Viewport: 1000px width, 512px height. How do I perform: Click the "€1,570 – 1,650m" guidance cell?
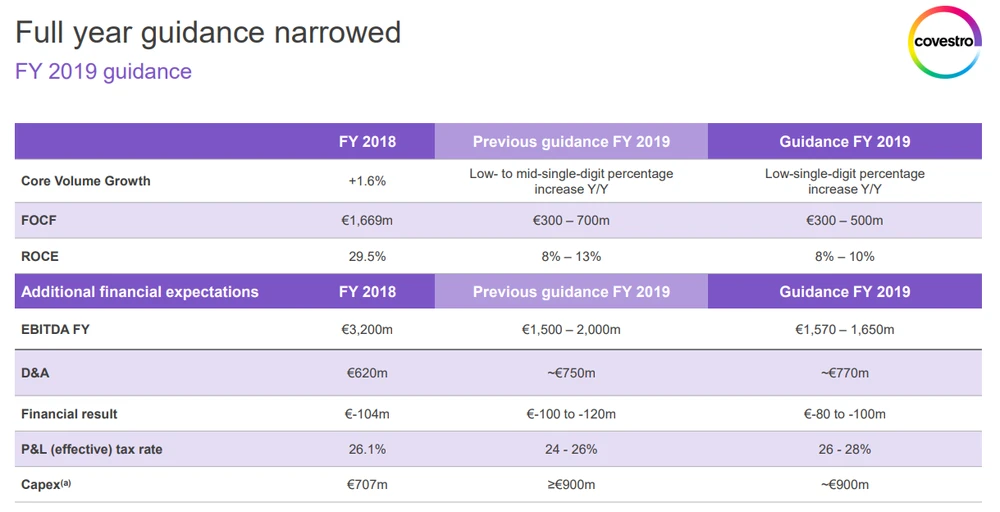tap(844, 329)
